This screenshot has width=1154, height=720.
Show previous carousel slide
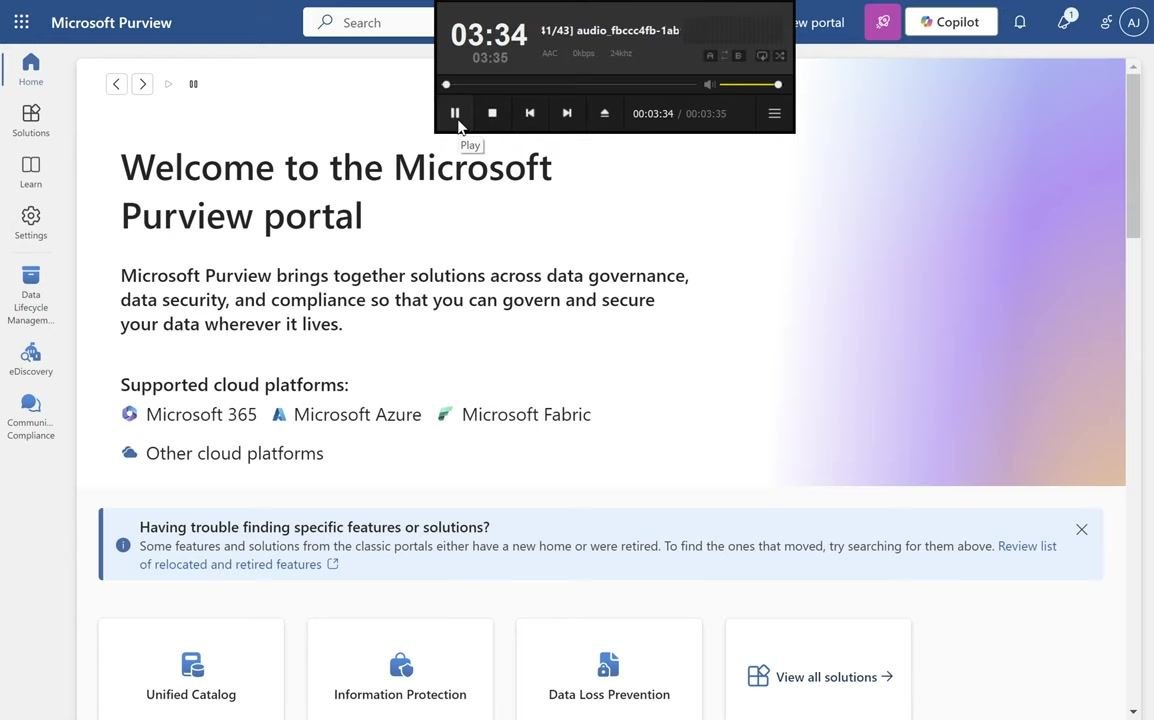pos(116,84)
